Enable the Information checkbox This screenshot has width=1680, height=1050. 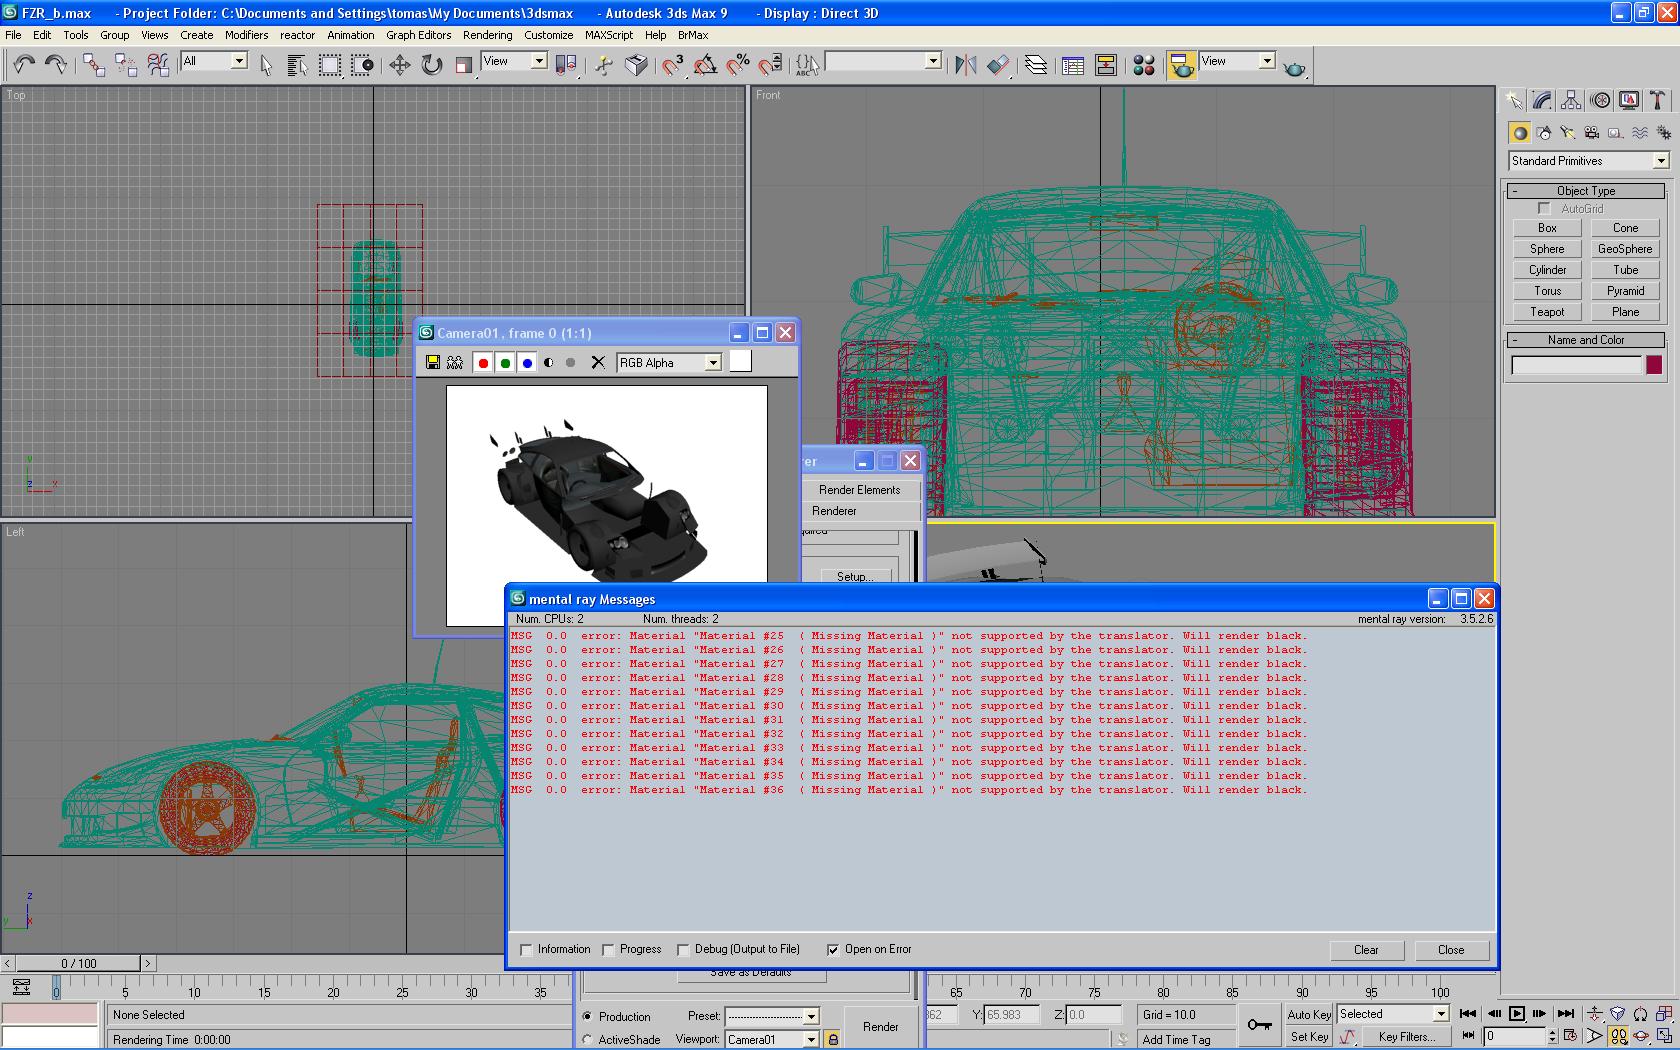click(527, 950)
